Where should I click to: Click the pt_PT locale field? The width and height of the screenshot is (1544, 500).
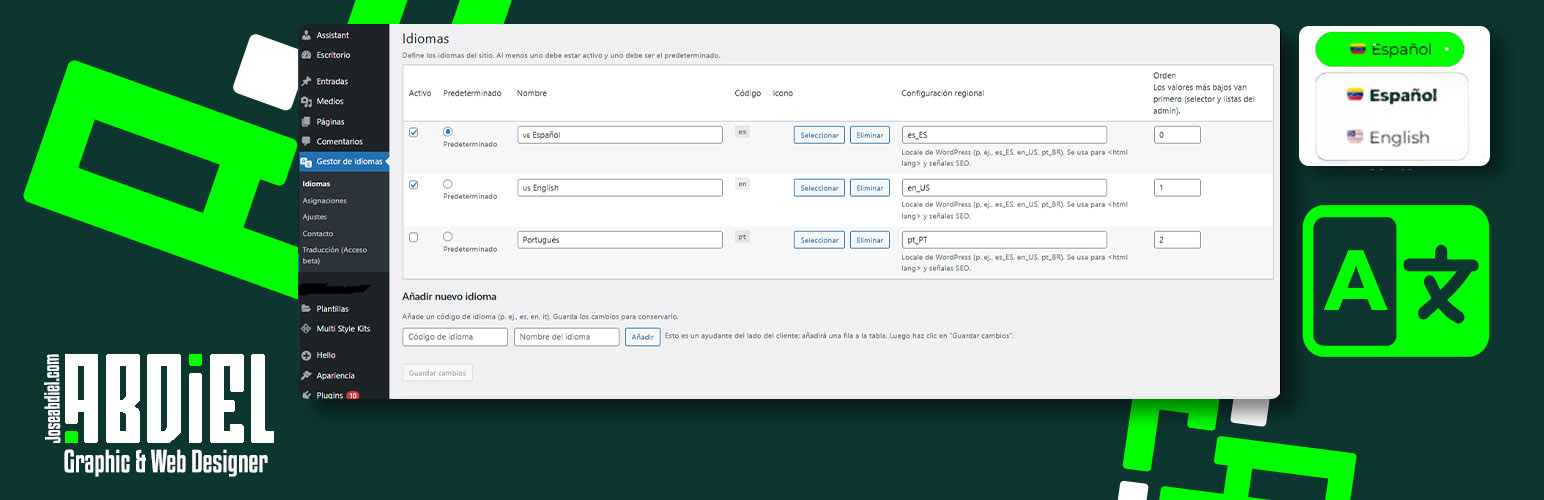(x=1004, y=240)
